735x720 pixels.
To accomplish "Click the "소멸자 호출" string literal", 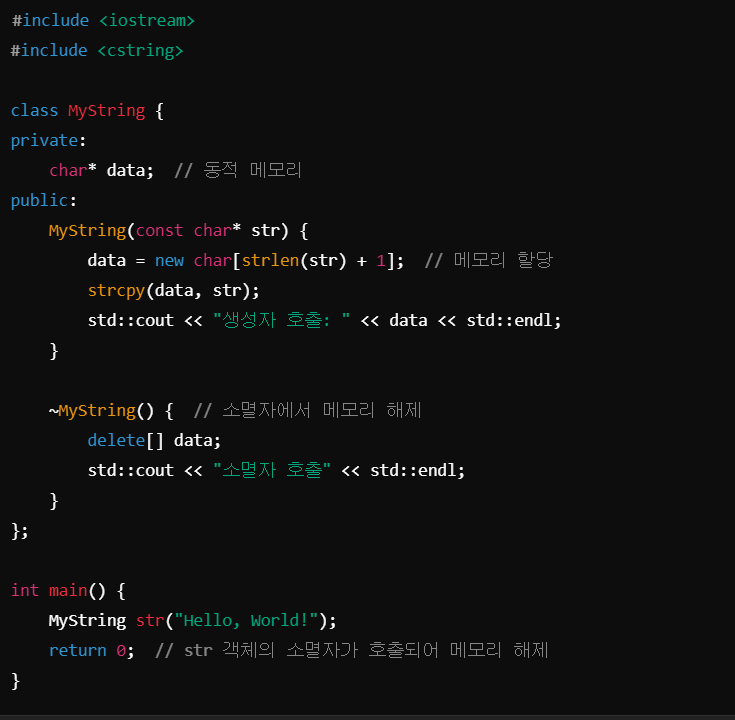I will pyautogui.click(x=272, y=470).
